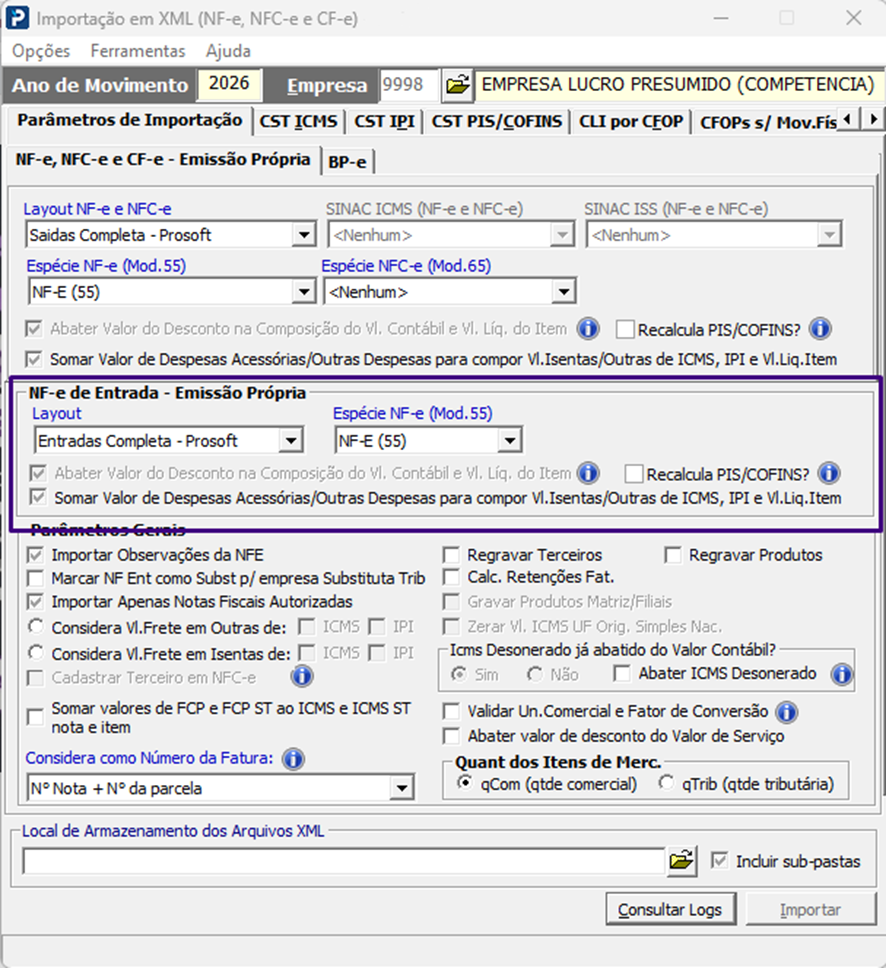Select Considera Vl.Frete em Isentas de radio
The width and height of the screenshot is (886, 968).
pos(36,652)
